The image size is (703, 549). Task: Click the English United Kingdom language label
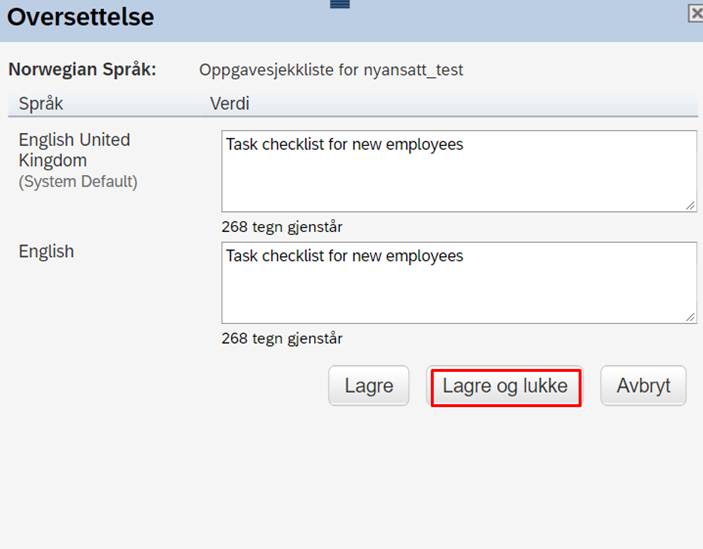click(74, 150)
